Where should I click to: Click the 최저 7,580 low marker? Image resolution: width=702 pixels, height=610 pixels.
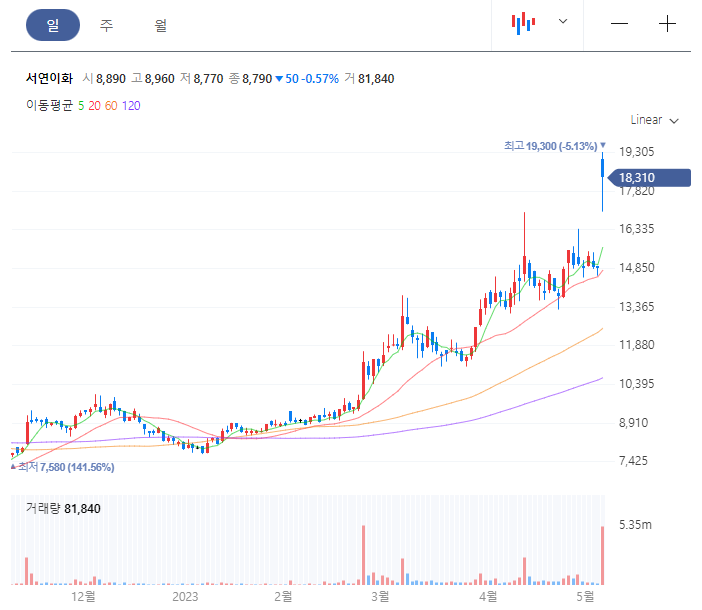coord(63,467)
